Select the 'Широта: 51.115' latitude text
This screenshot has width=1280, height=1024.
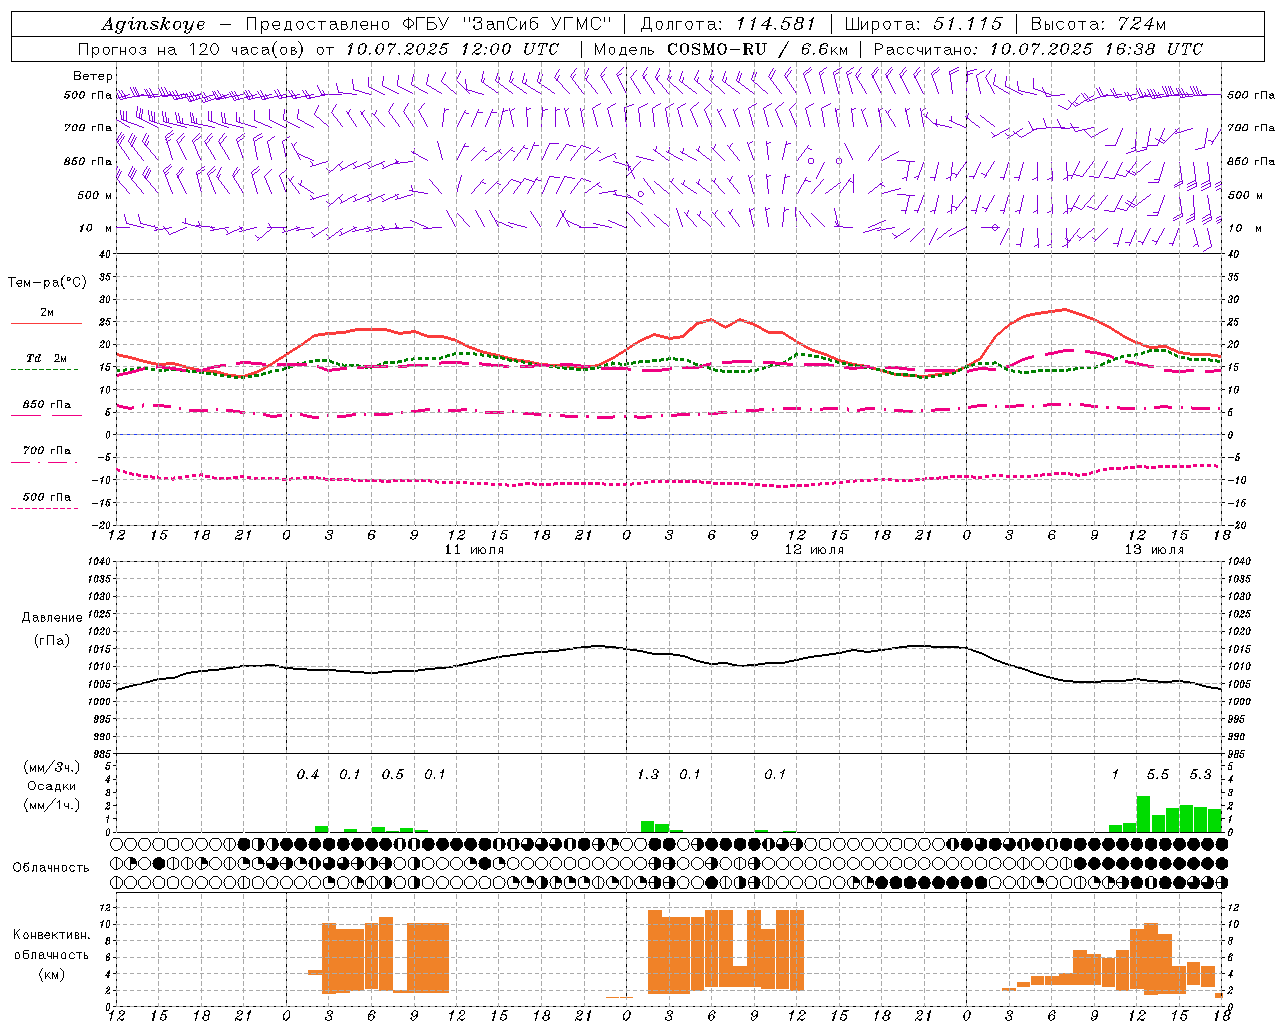tap(923, 24)
